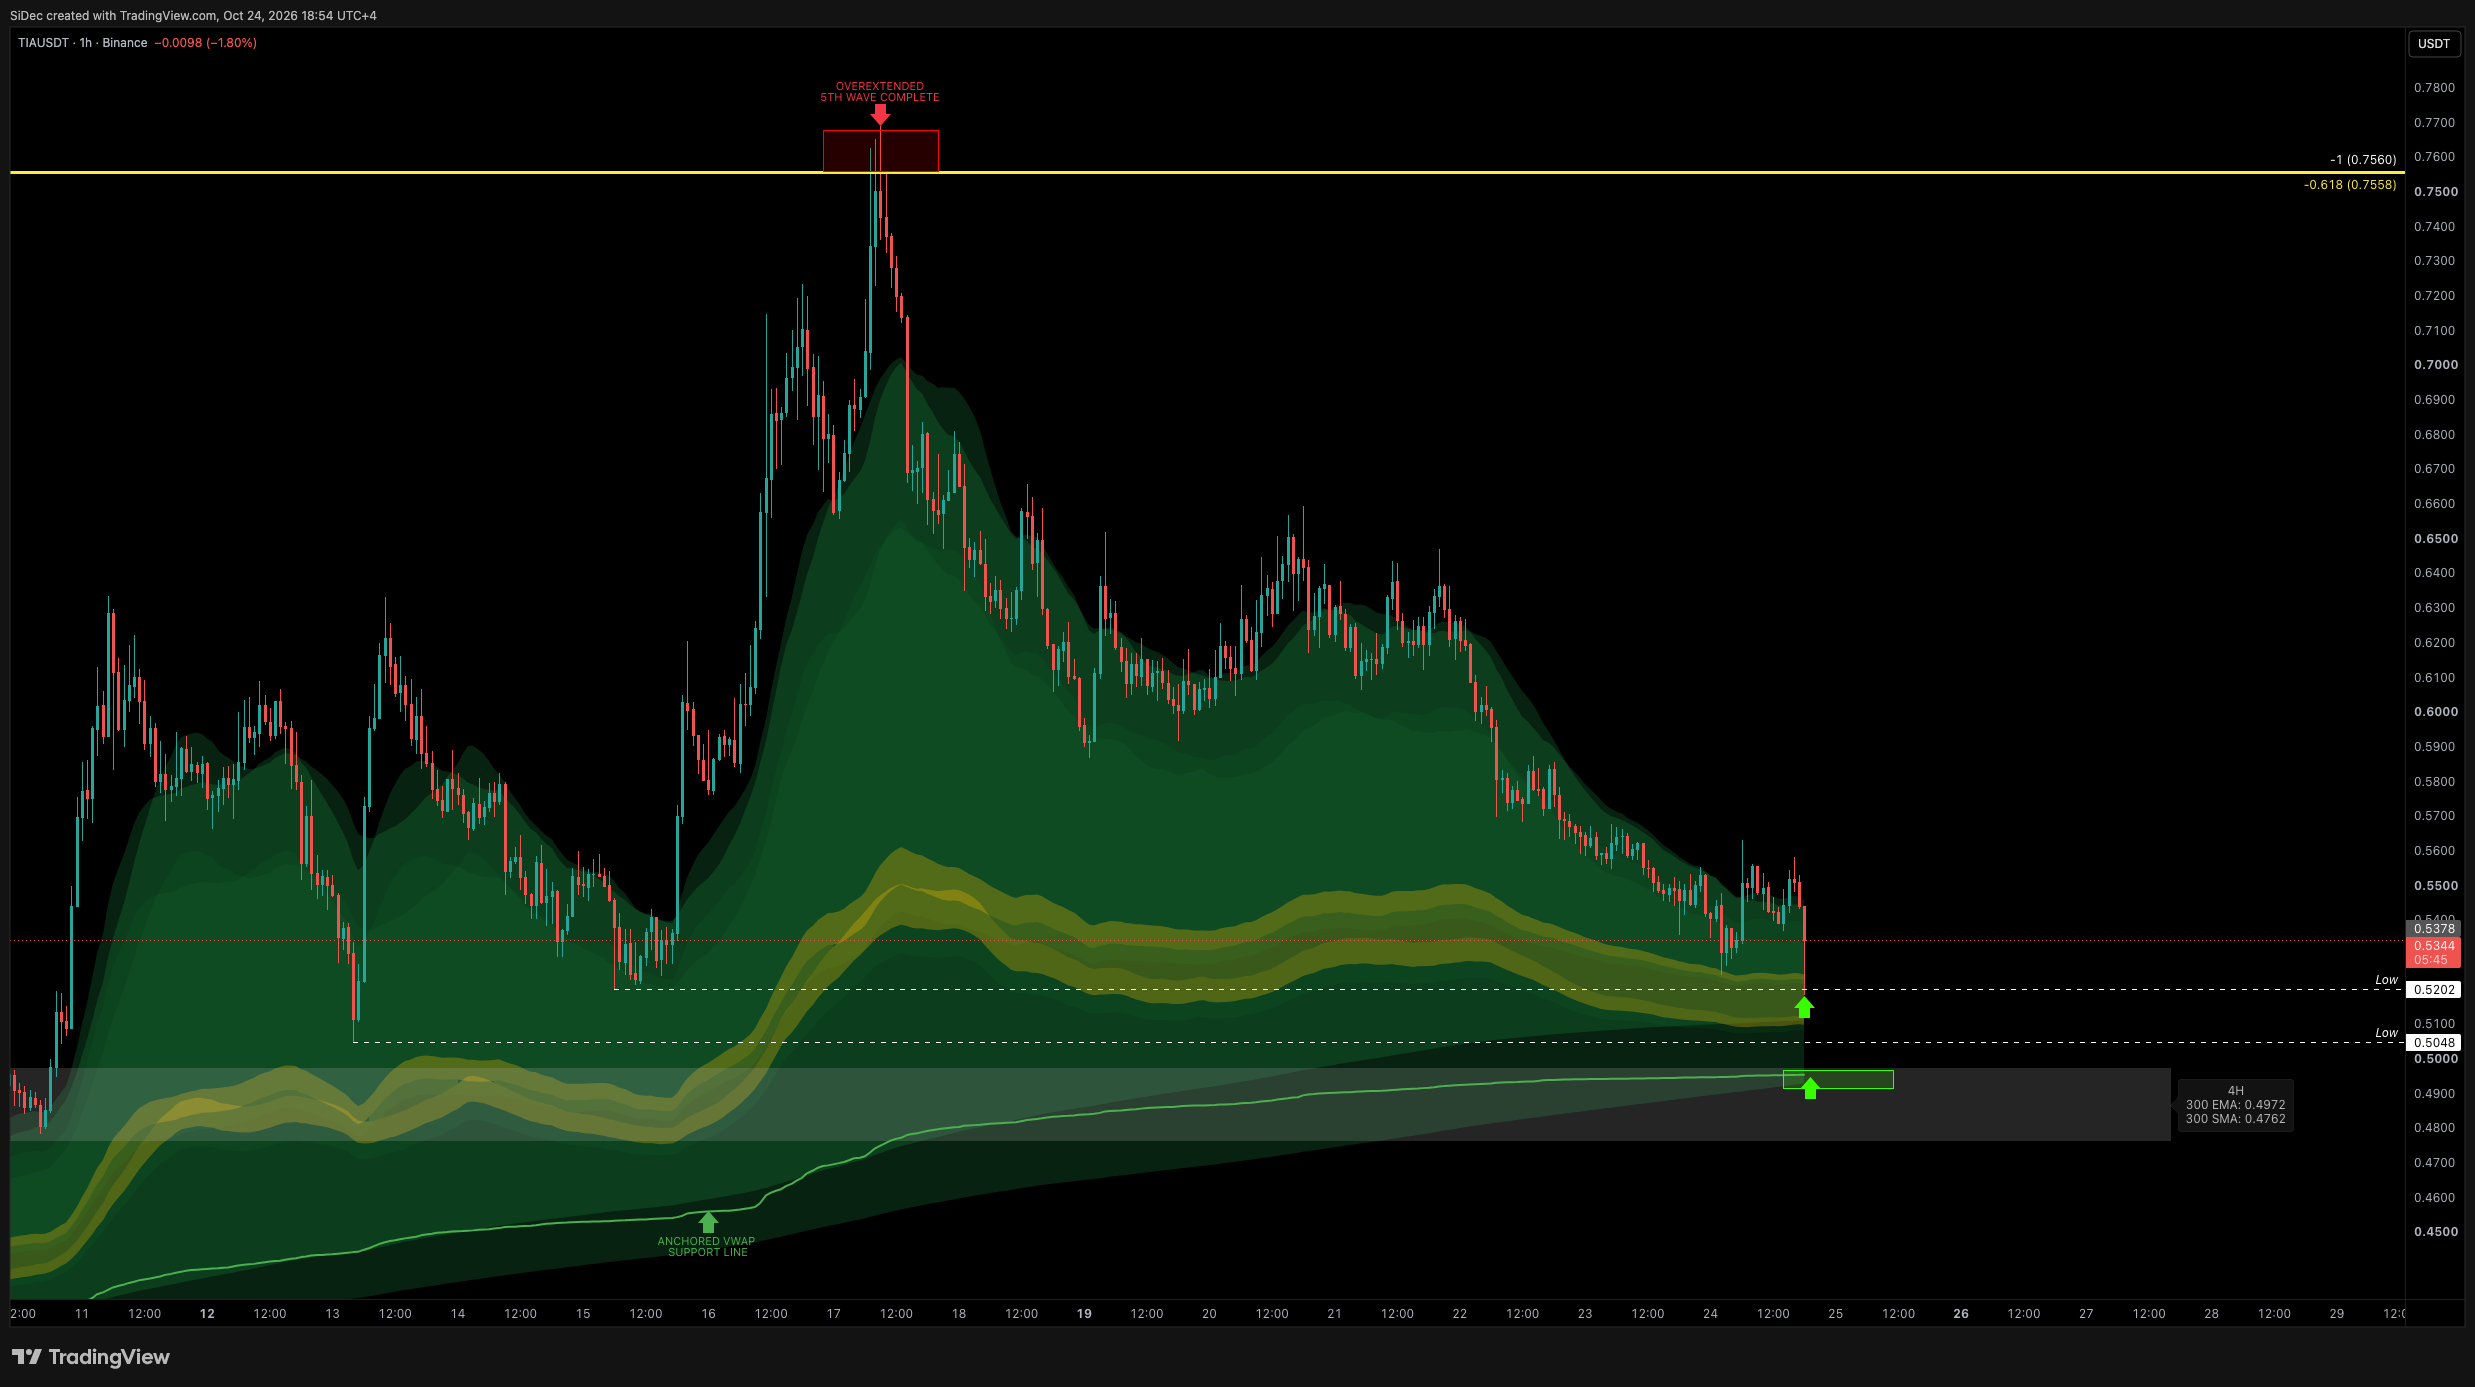Click date 19 on the time axis
2475x1387 pixels.
pos(1084,1314)
